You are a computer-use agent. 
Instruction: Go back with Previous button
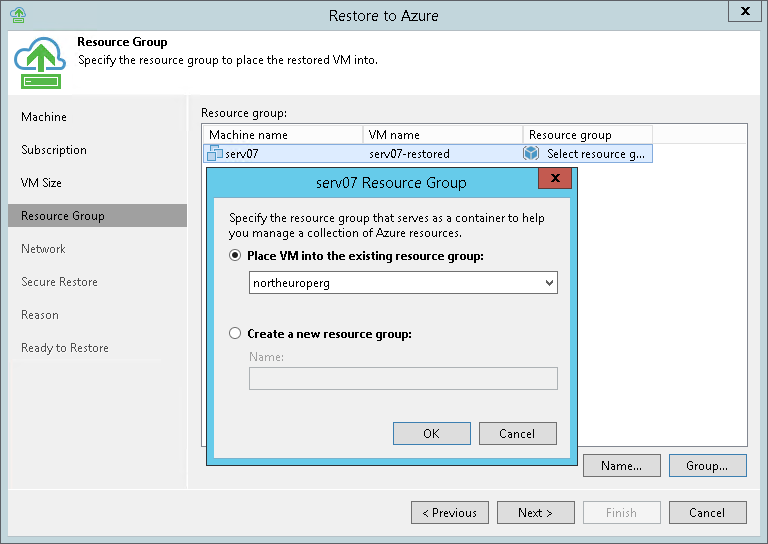[x=449, y=513]
